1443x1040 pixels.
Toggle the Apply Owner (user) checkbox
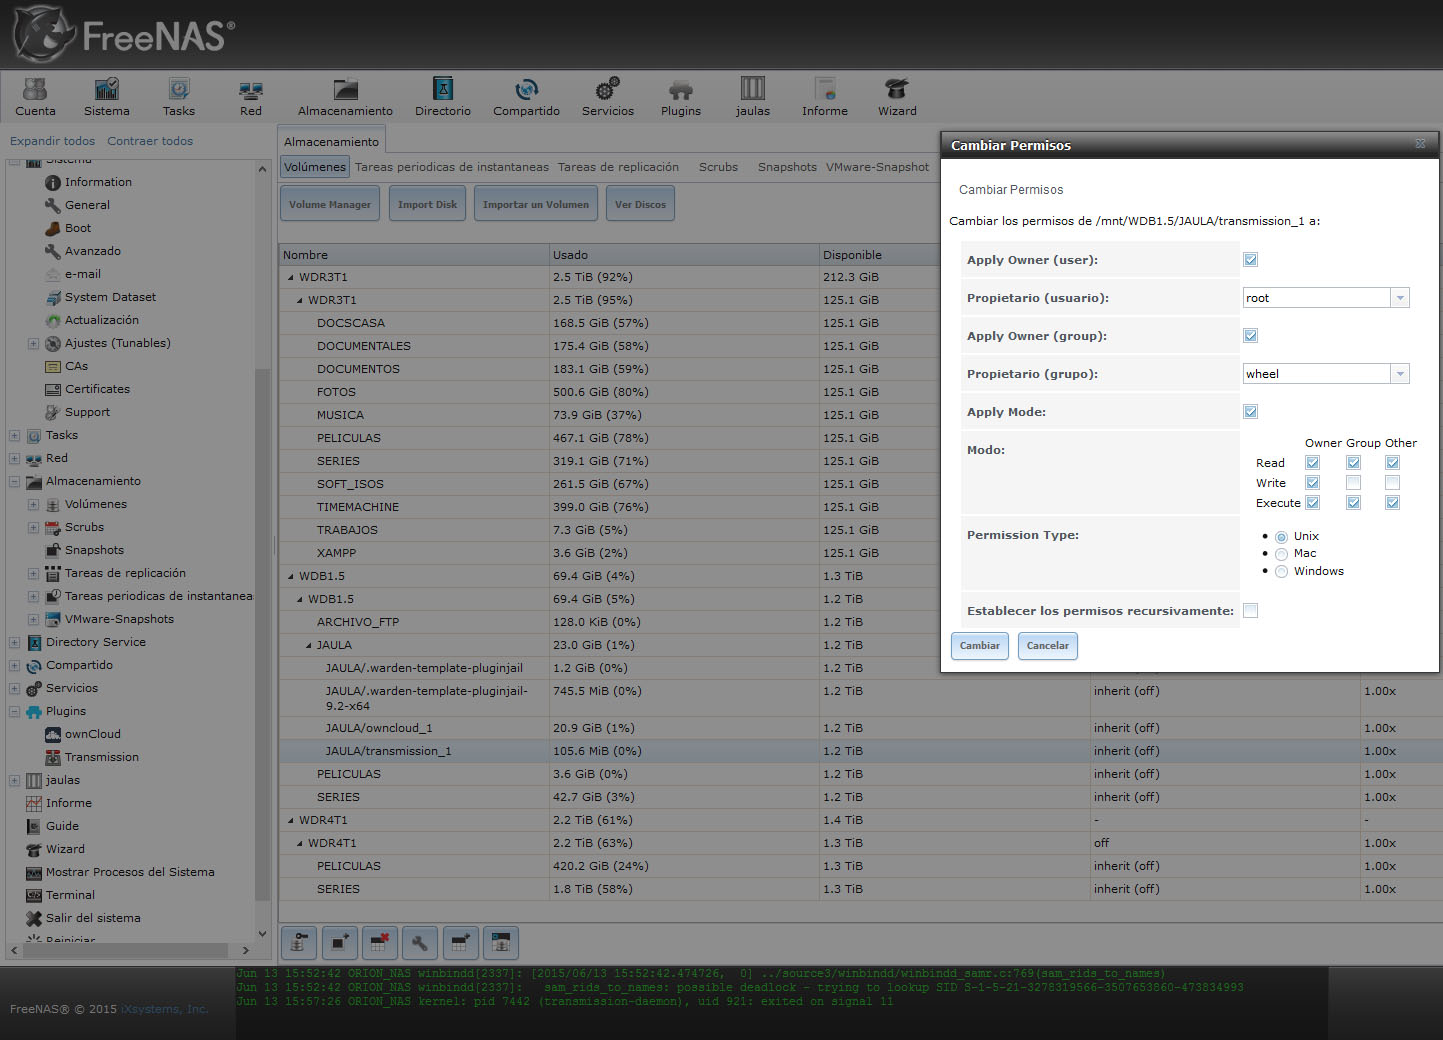click(1250, 260)
